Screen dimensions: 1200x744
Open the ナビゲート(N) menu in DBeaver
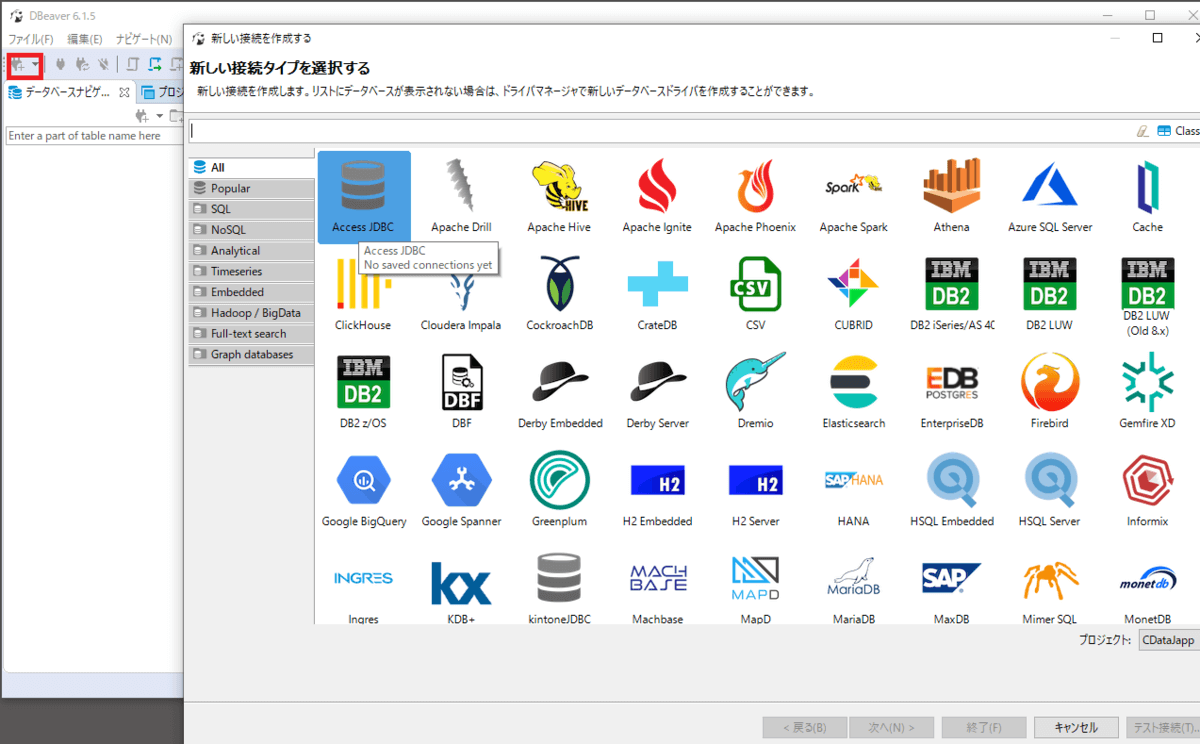(144, 39)
